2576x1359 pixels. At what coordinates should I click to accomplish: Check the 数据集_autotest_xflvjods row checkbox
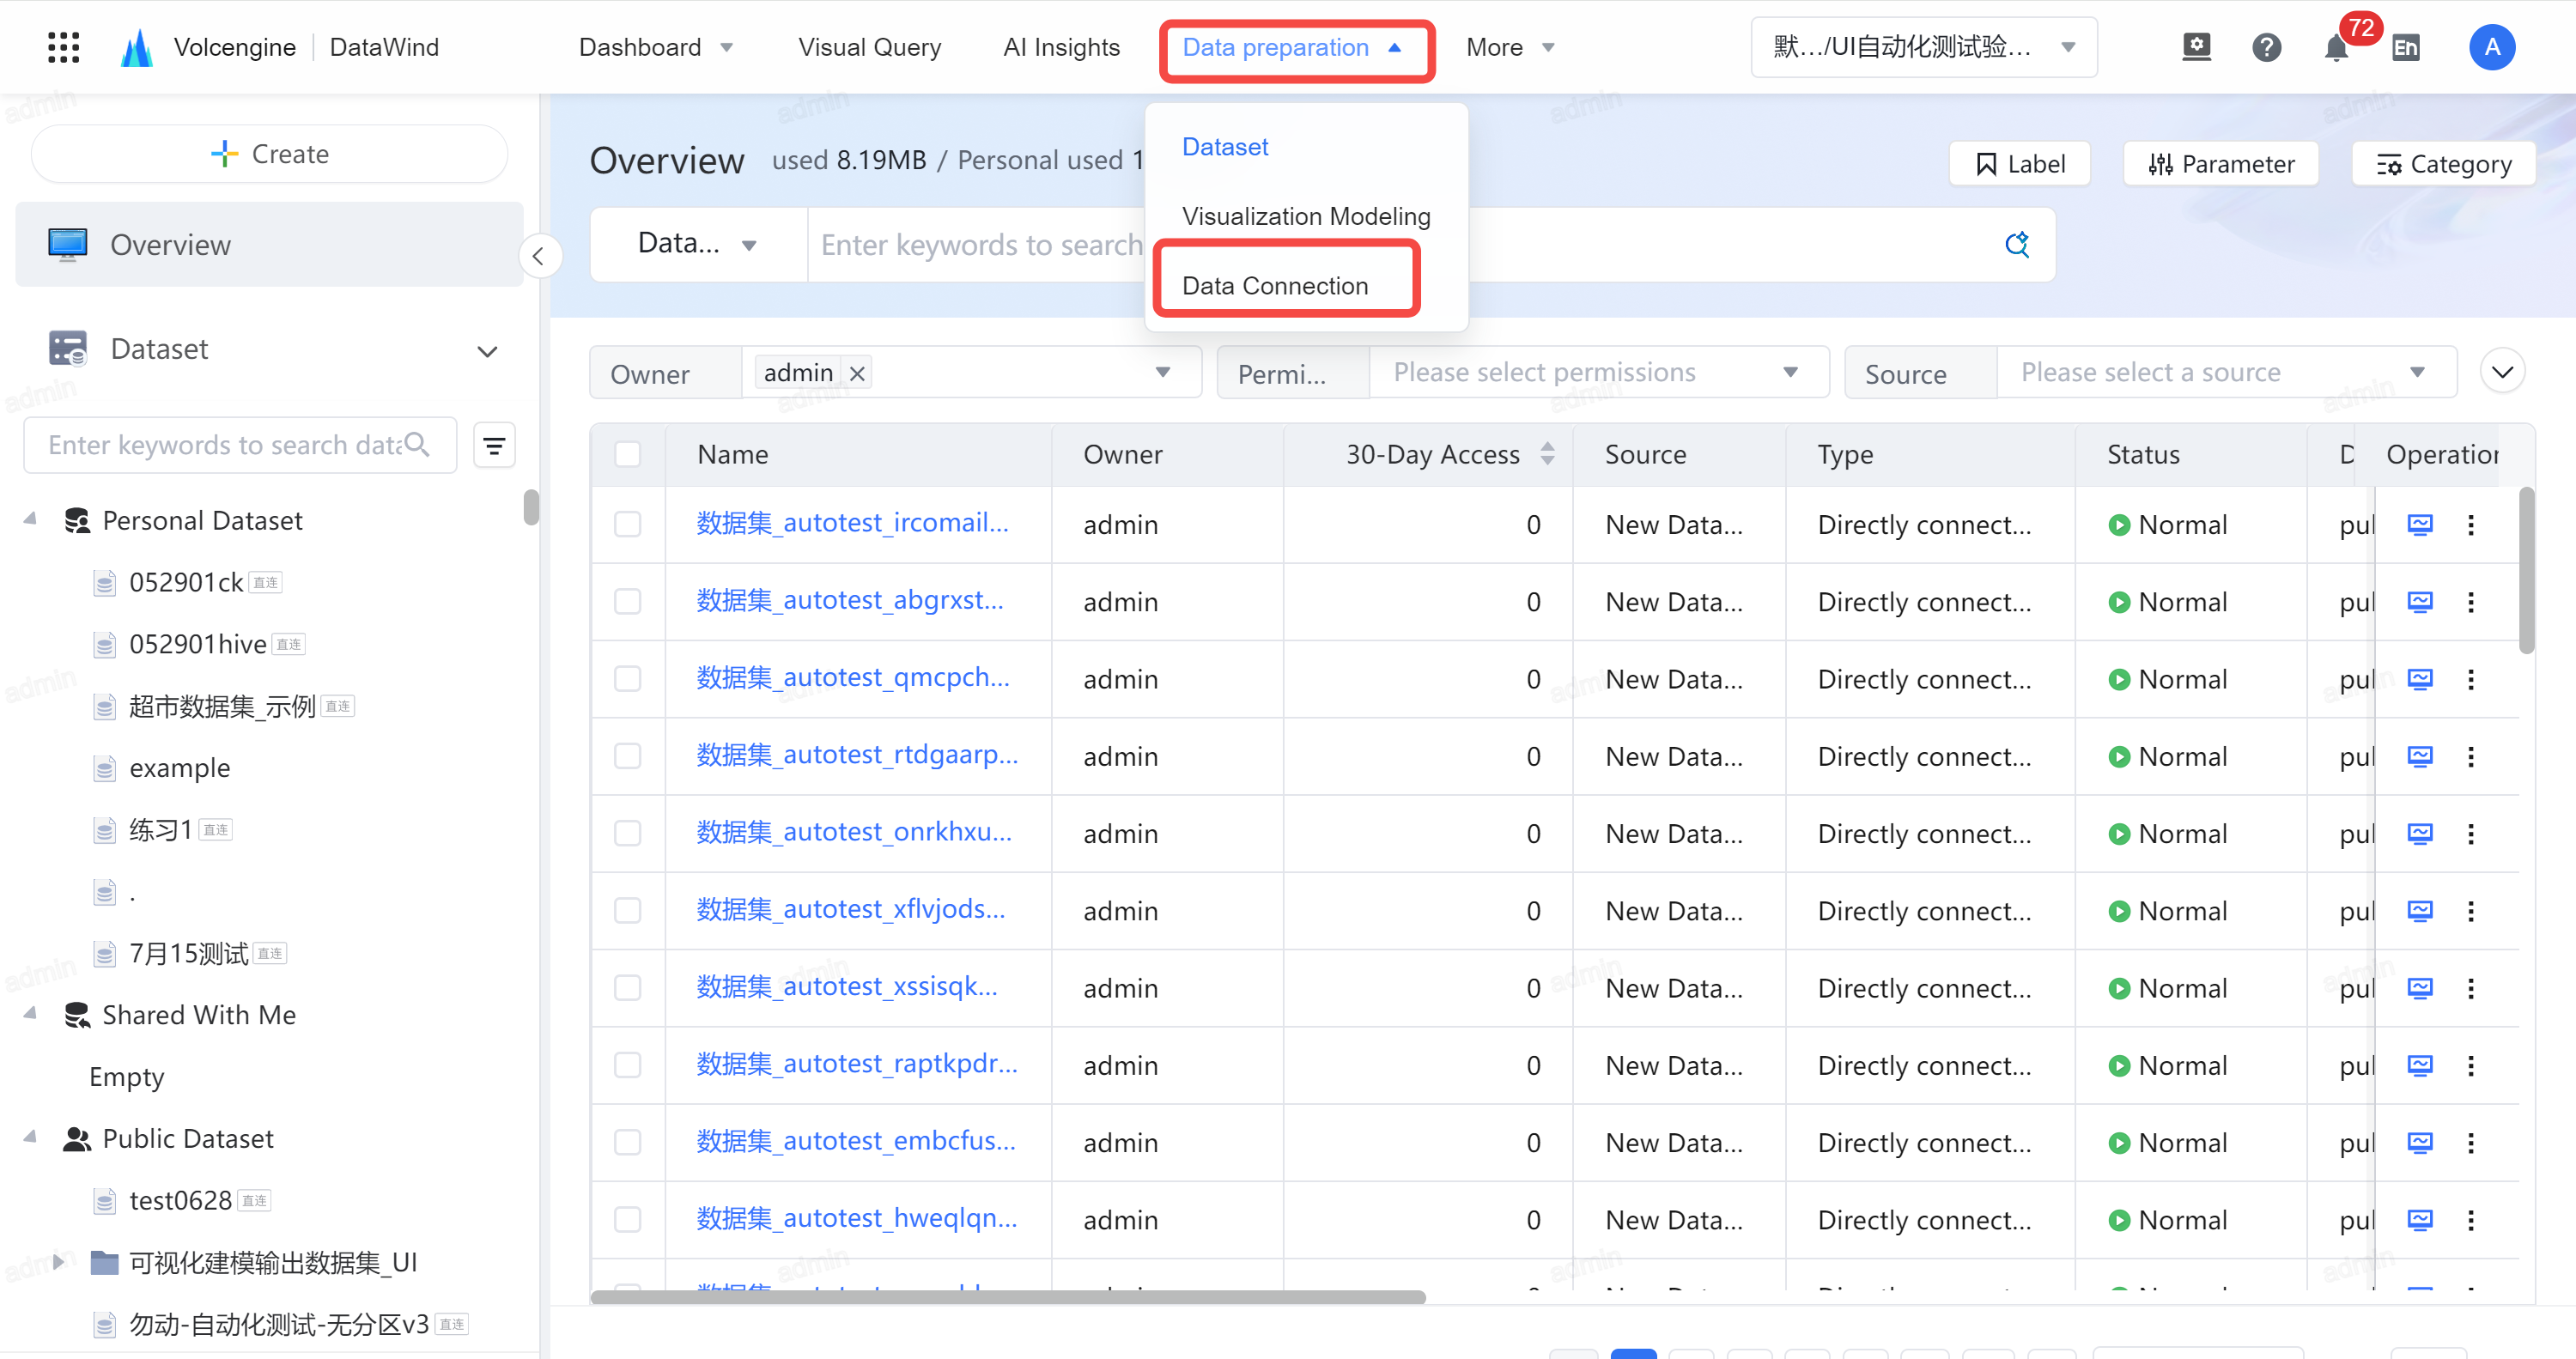coord(627,910)
